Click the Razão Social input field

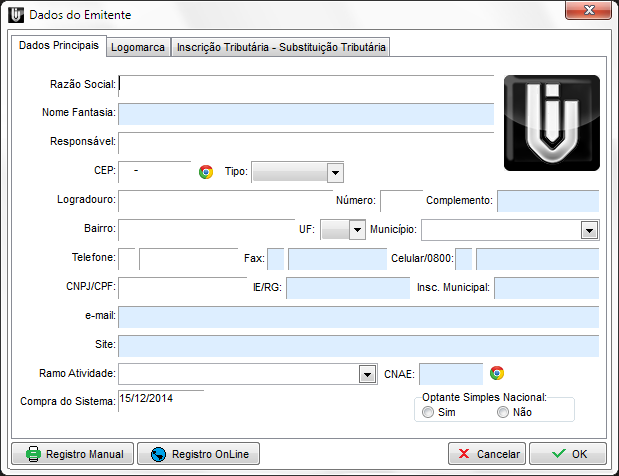click(306, 85)
